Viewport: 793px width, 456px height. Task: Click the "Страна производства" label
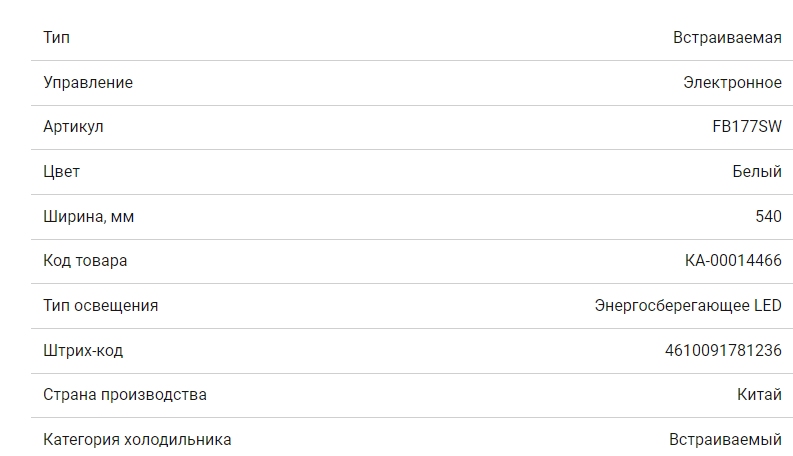click(125, 394)
